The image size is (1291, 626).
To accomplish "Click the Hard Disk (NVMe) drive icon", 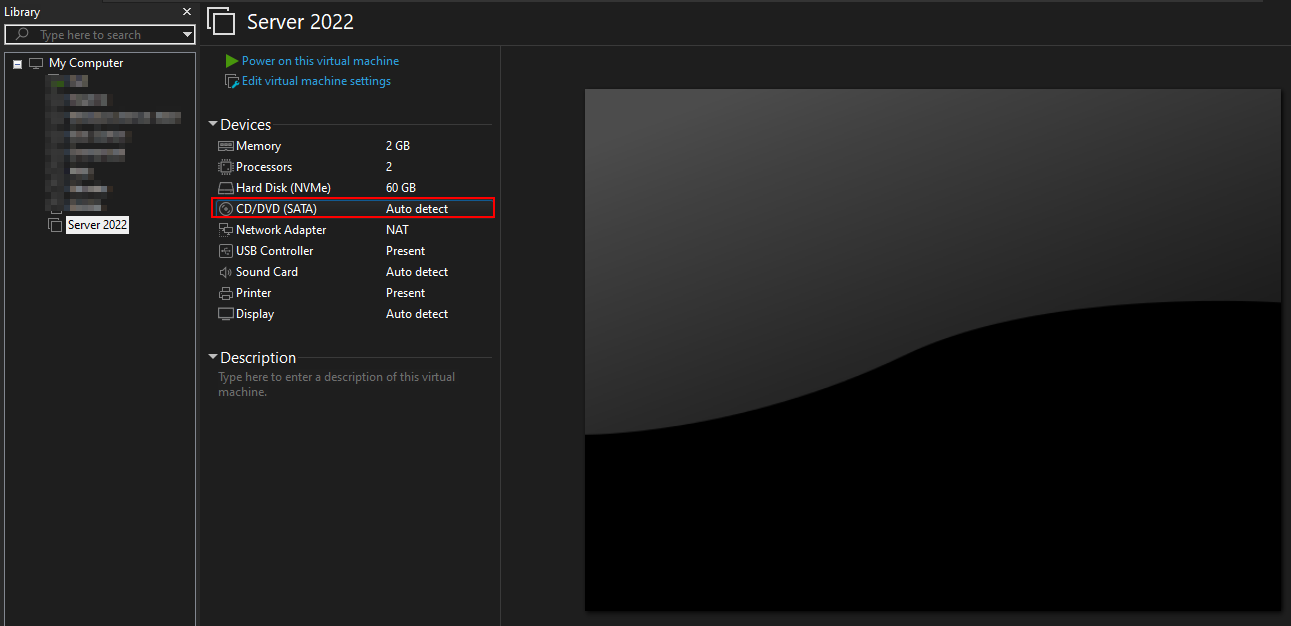I will (x=226, y=188).
